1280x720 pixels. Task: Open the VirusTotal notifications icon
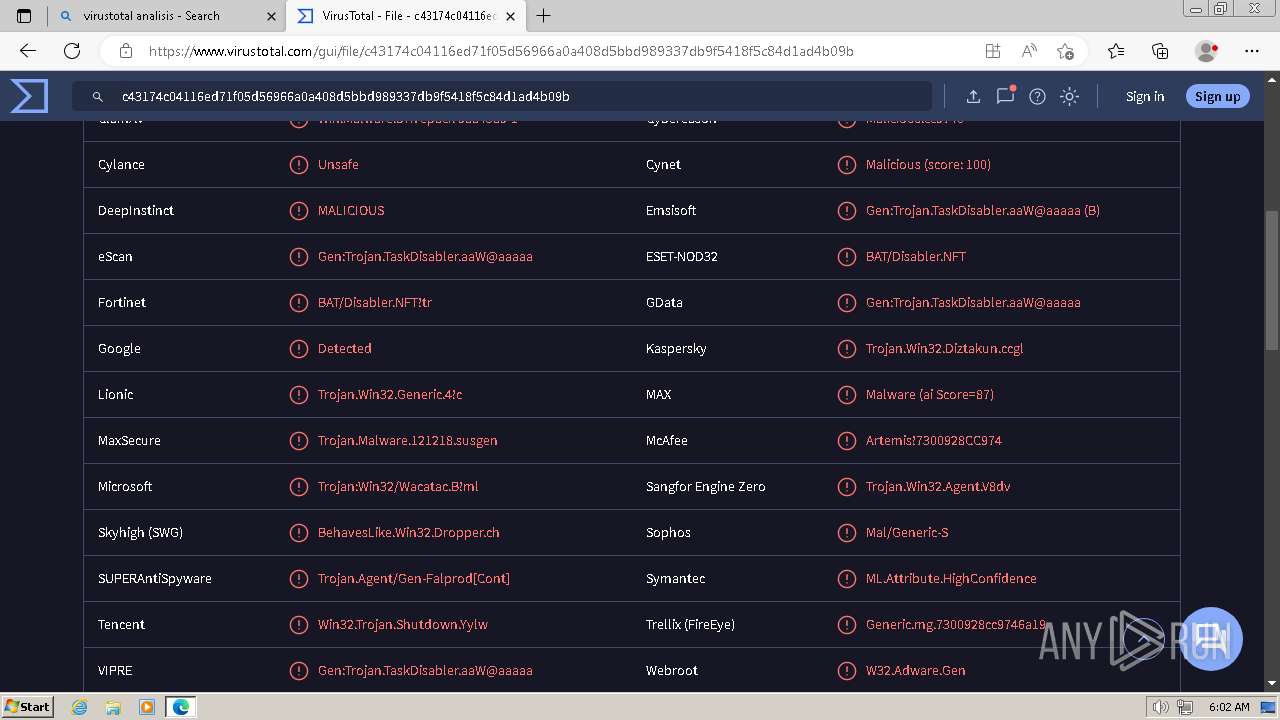(1005, 96)
